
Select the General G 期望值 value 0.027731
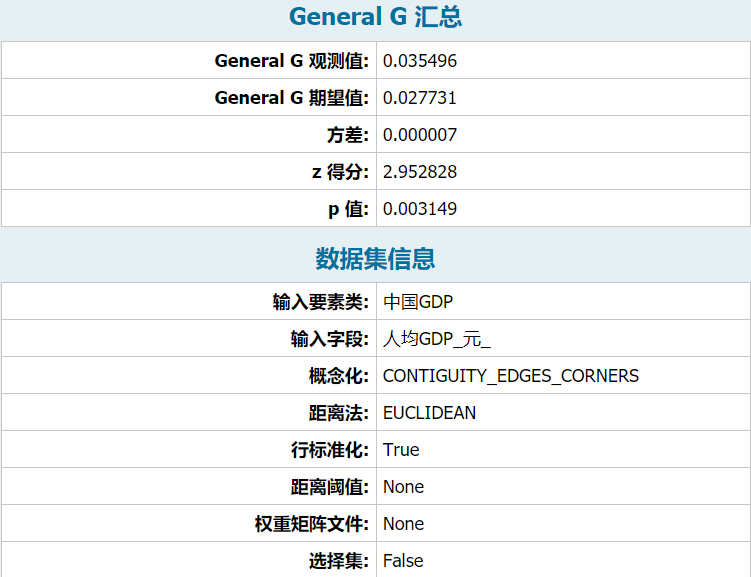point(420,98)
